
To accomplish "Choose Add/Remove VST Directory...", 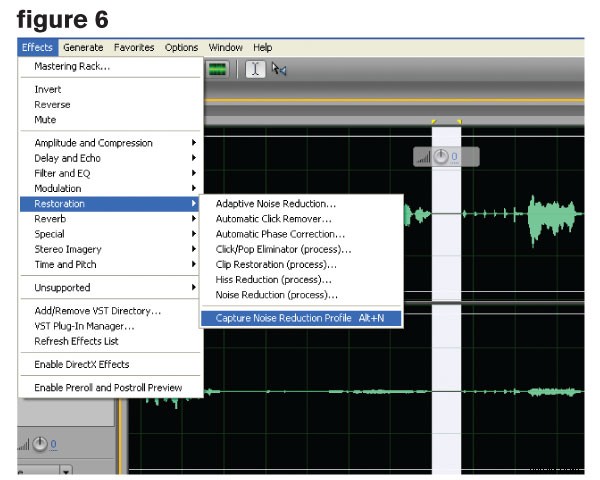I will (x=110, y=310).
